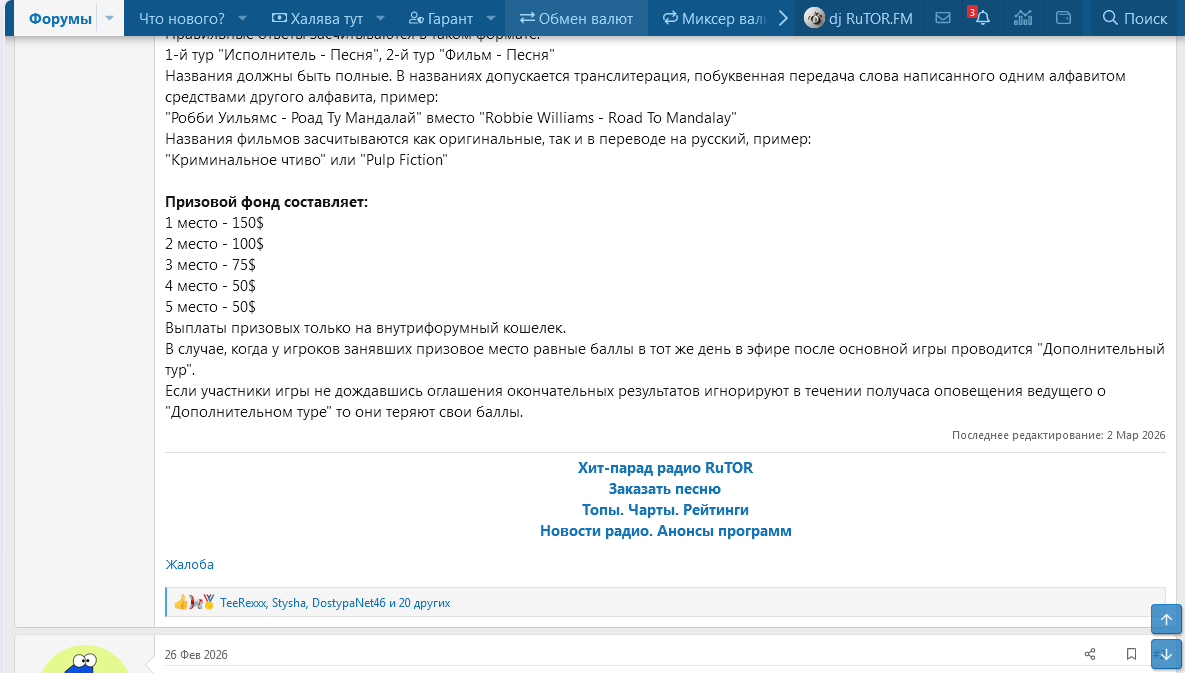Screen dimensions: 1185x673
Task: Bookmark the post dated 26 Фев 2026
Action: (x=1131, y=654)
